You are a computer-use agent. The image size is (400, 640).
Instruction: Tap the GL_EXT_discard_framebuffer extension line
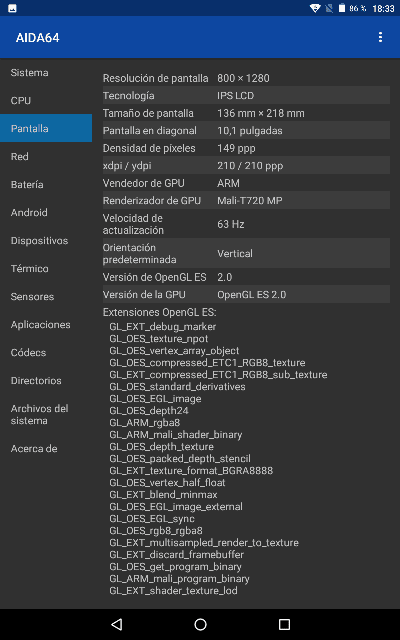[x=177, y=555]
